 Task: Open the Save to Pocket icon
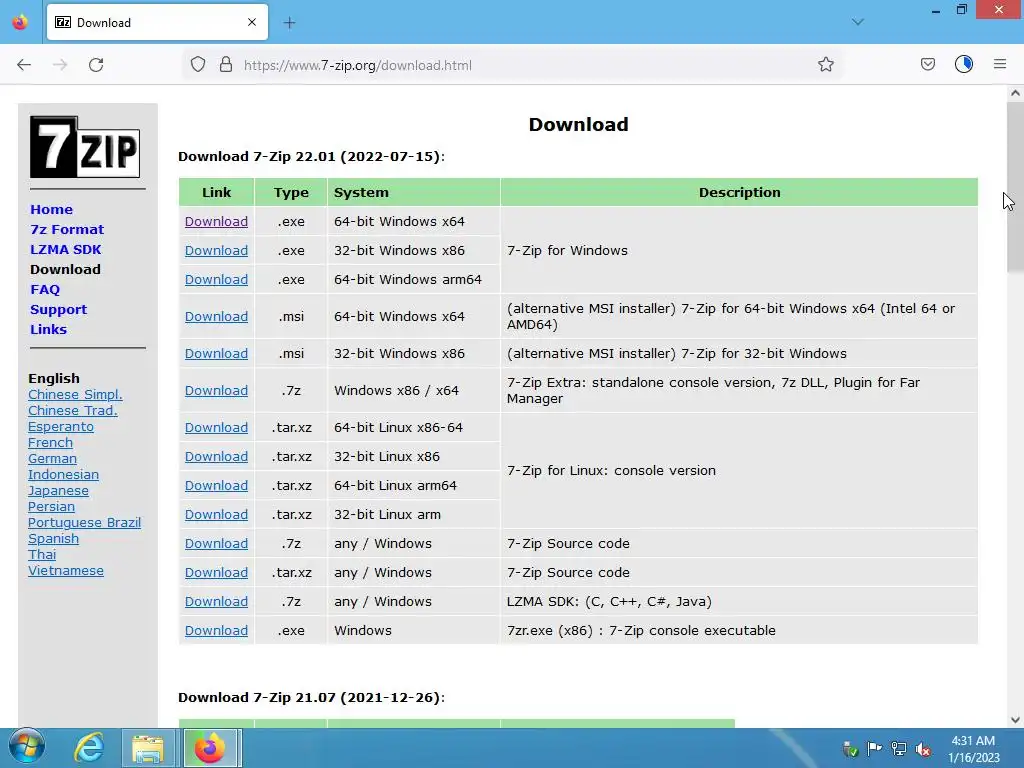927,65
